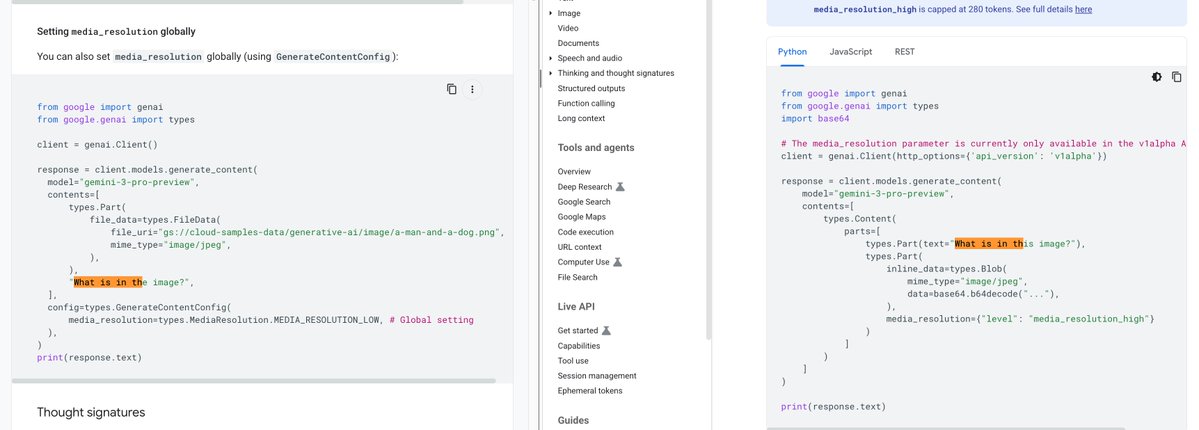Follow the 'here' full details link

[1084, 10]
